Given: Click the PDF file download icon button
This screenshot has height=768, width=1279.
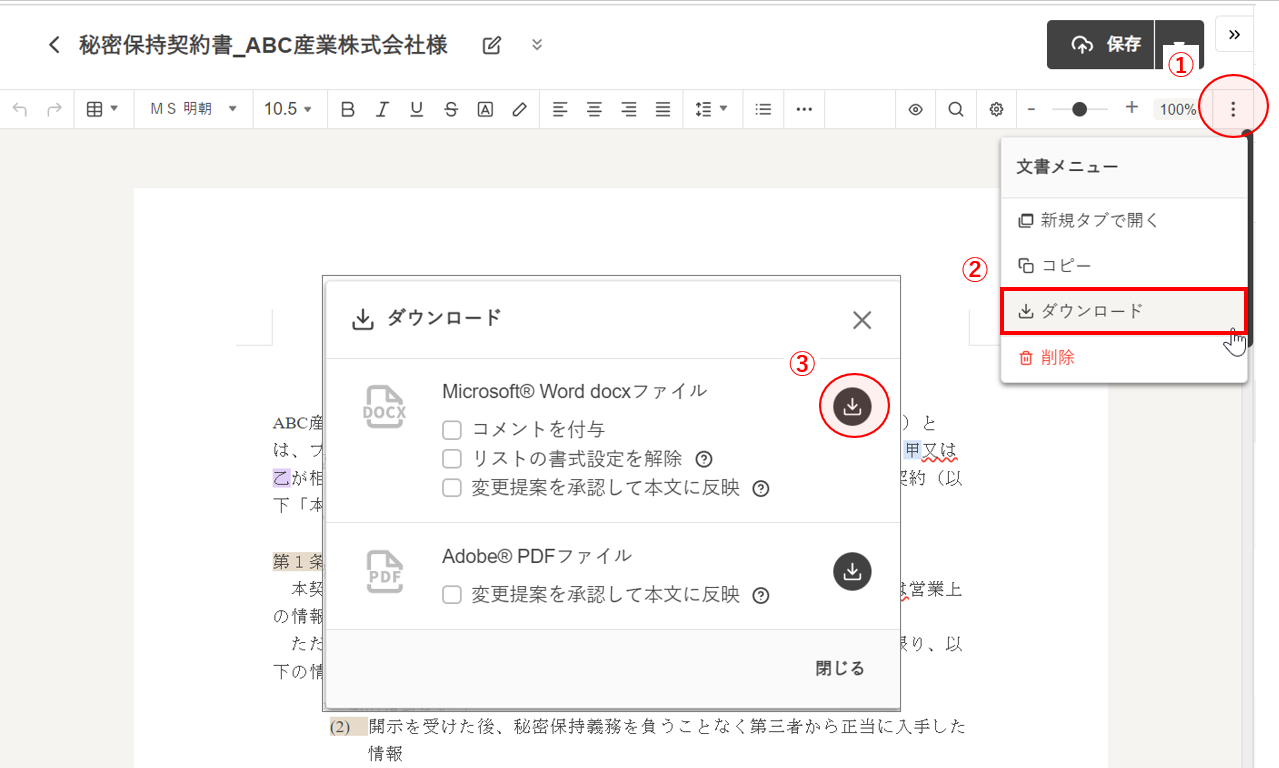Looking at the screenshot, I should point(852,571).
